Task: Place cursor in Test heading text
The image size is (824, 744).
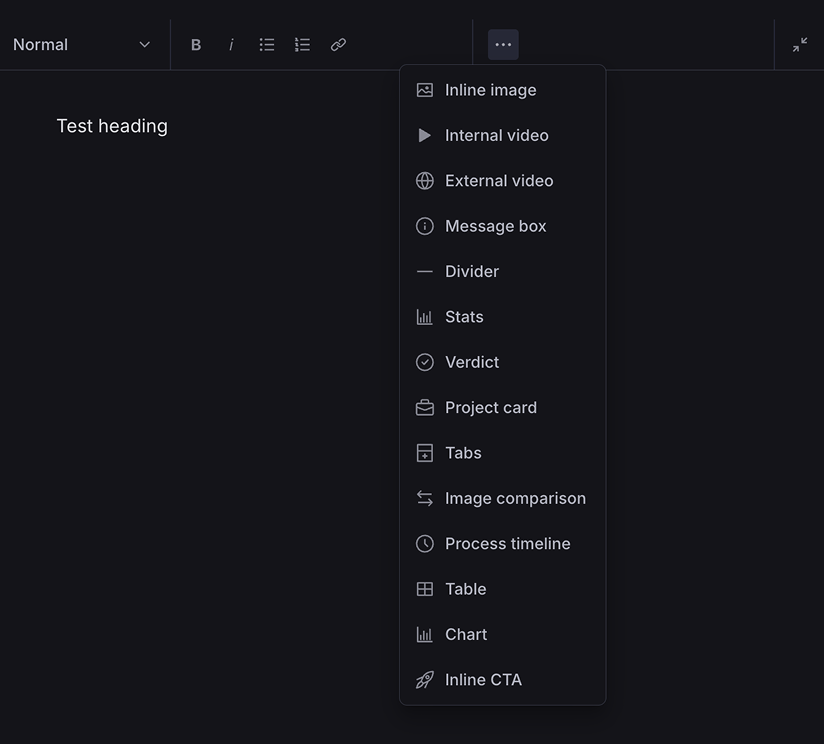Action: point(112,126)
